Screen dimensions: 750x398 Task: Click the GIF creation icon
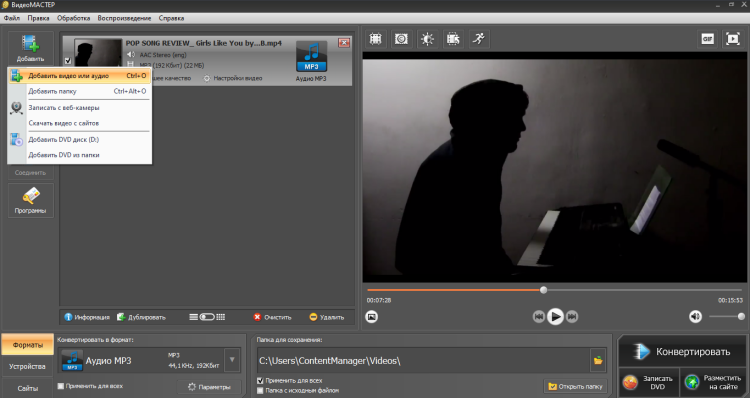(707, 39)
